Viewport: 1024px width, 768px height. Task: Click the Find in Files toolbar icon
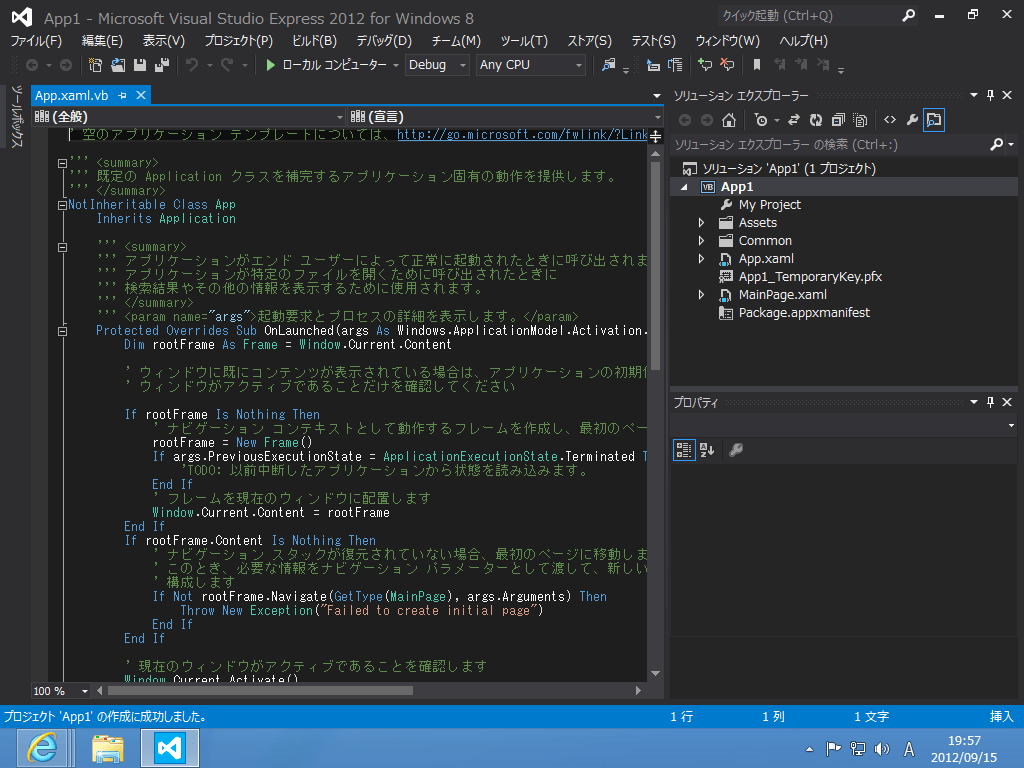click(609, 65)
